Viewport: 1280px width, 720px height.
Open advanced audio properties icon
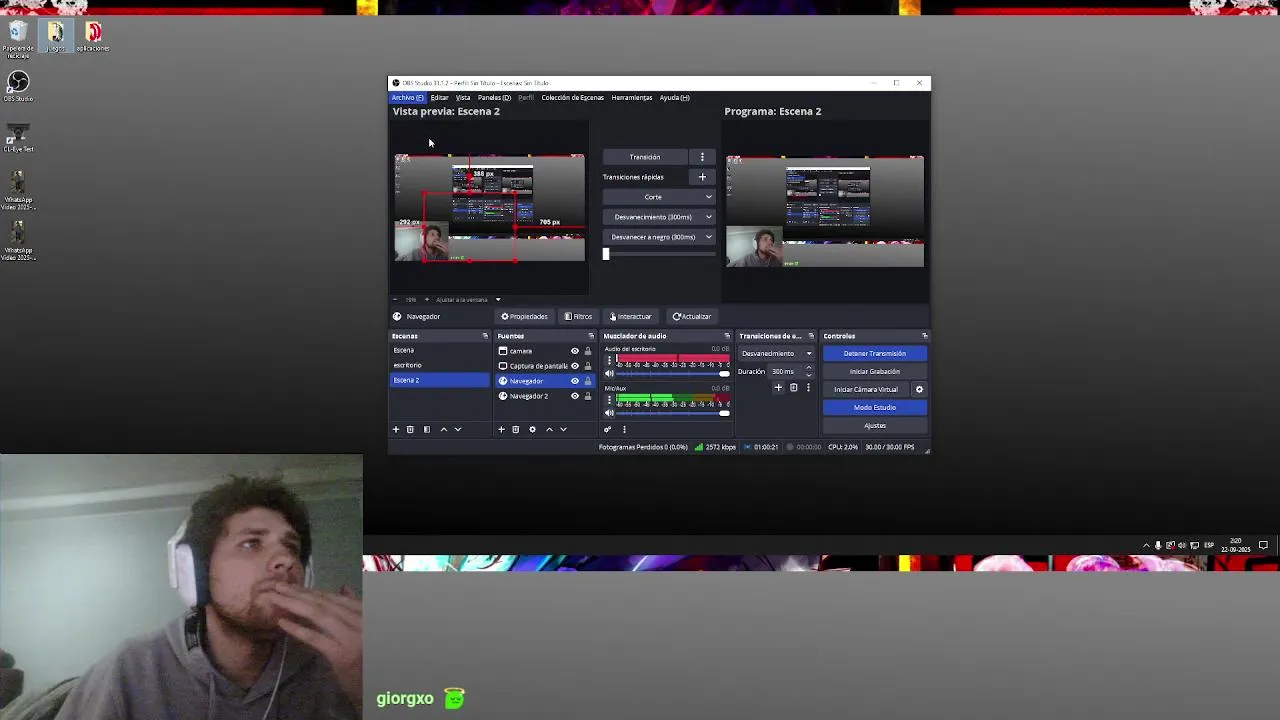(x=607, y=429)
